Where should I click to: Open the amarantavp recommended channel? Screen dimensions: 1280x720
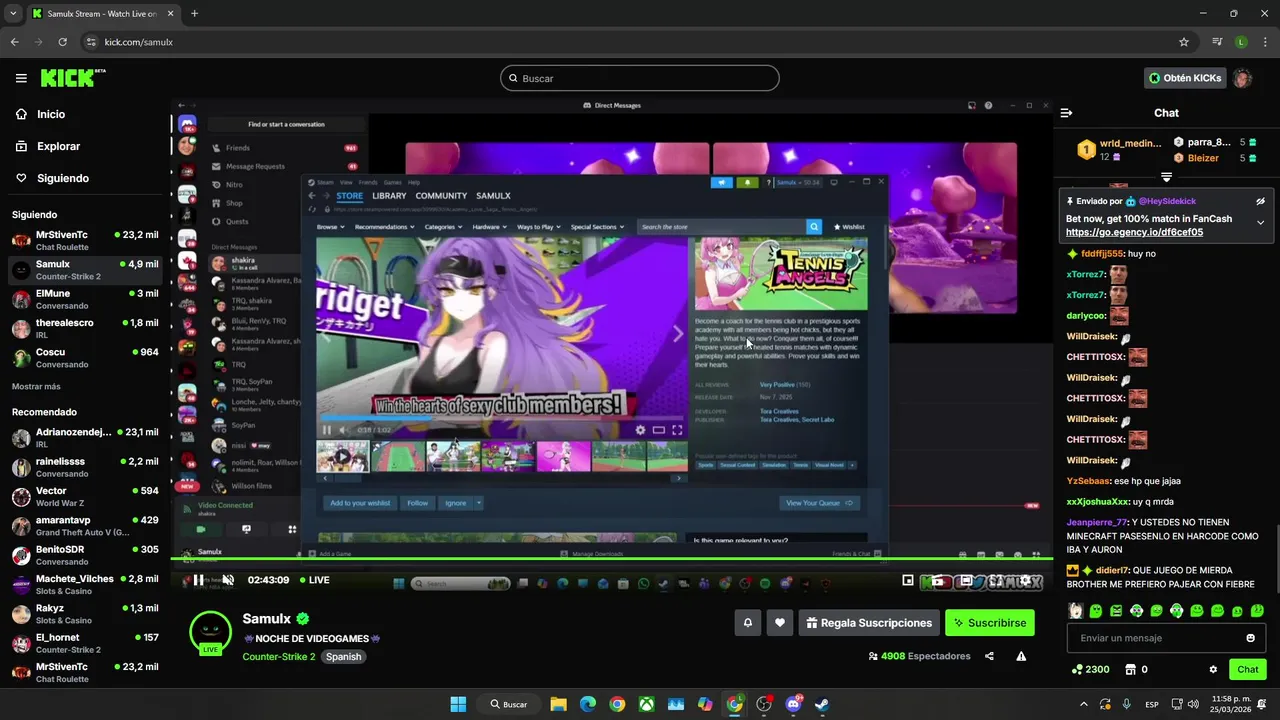[85, 526]
